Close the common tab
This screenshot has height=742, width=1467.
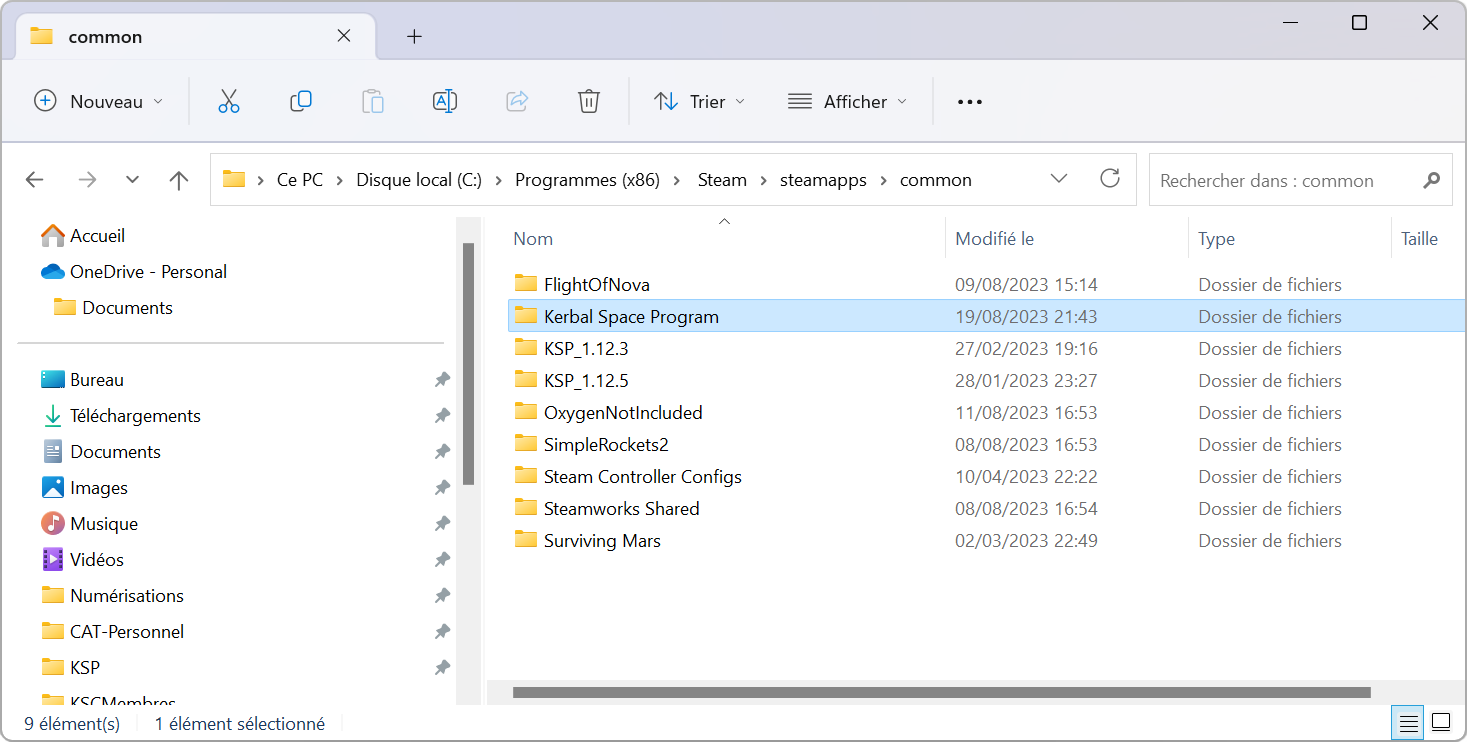(x=344, y=36)
